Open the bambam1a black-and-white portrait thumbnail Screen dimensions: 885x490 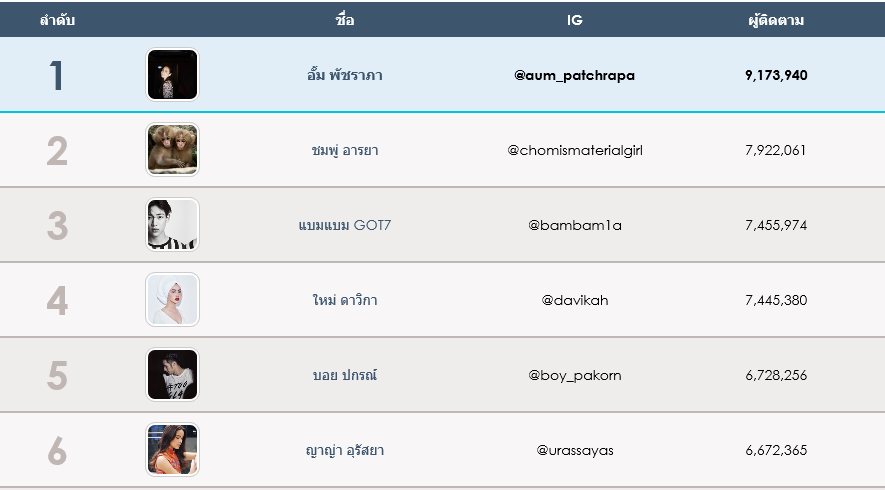click(173, 225)
